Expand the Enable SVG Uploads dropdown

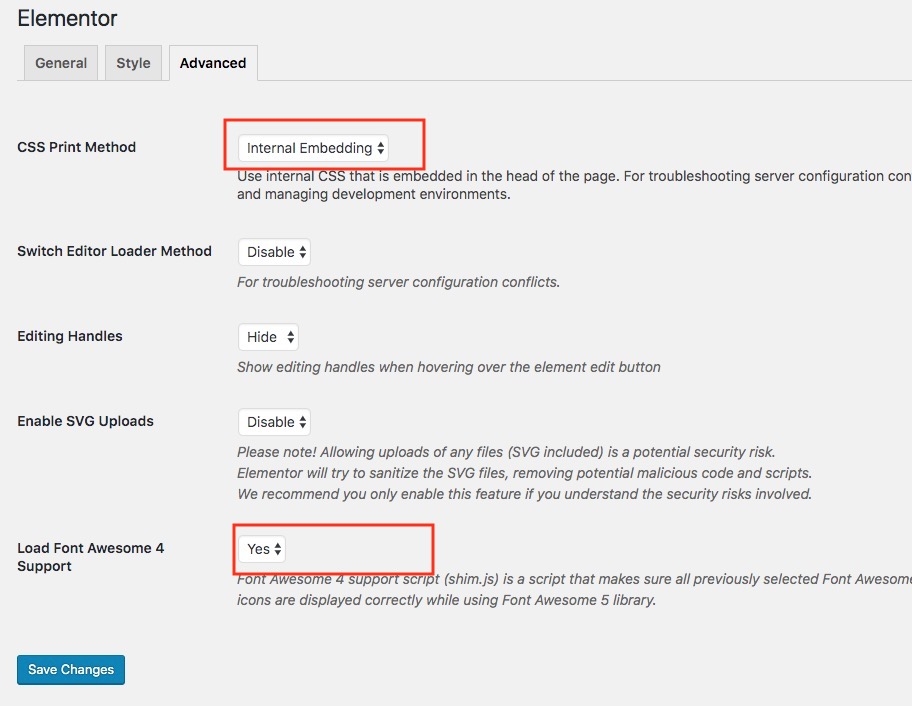pyautogui.click(x=275, y=422)
